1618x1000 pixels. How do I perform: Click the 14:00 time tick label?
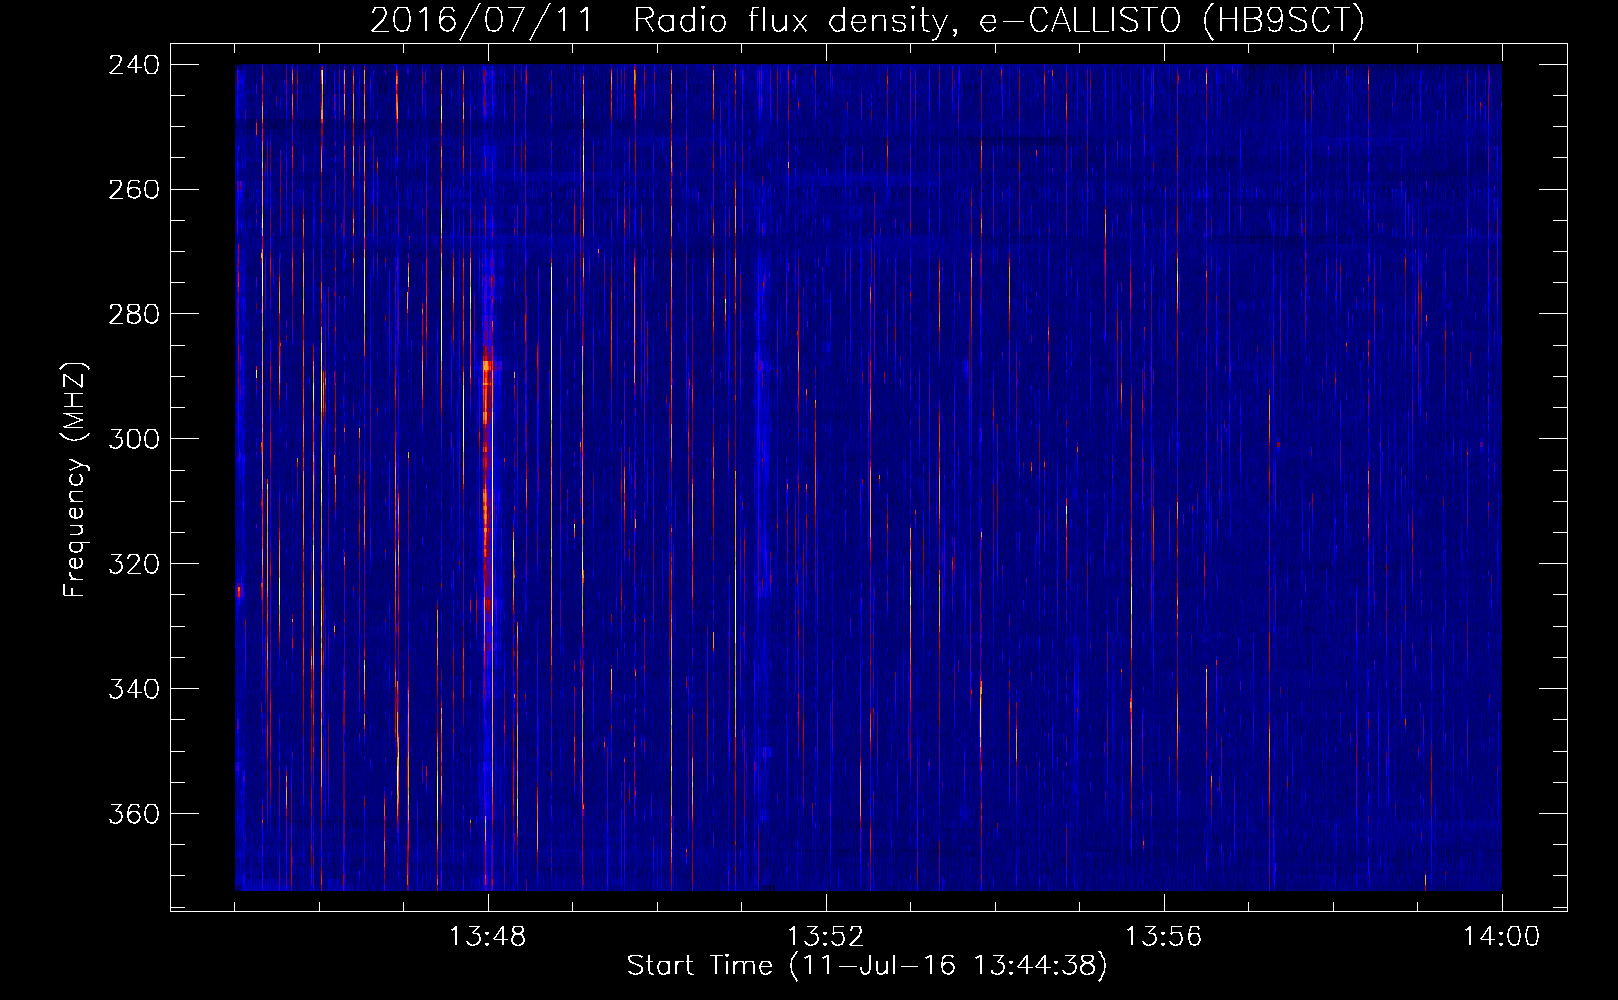pyautogui.click(x=1501, y=936)
